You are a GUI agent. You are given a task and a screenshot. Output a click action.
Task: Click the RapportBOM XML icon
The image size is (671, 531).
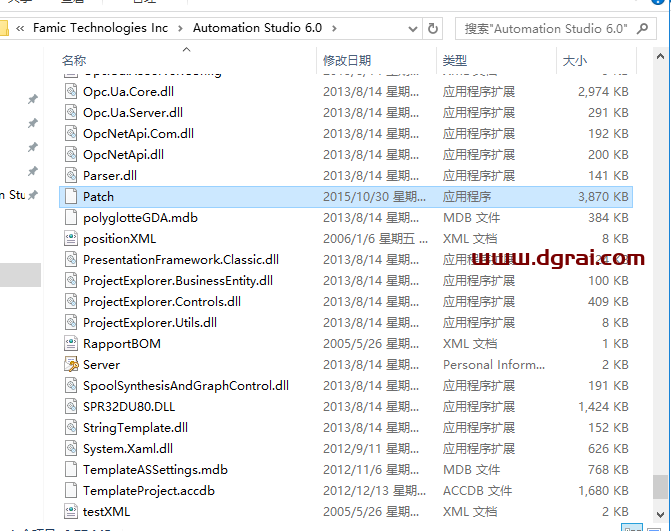(71, 343)
